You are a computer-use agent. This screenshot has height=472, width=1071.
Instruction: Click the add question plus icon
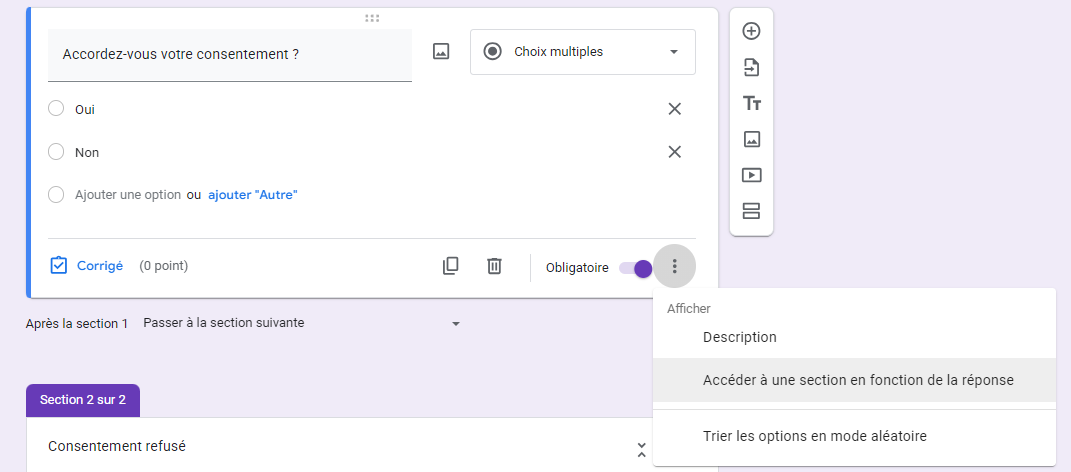click(751, 31)
